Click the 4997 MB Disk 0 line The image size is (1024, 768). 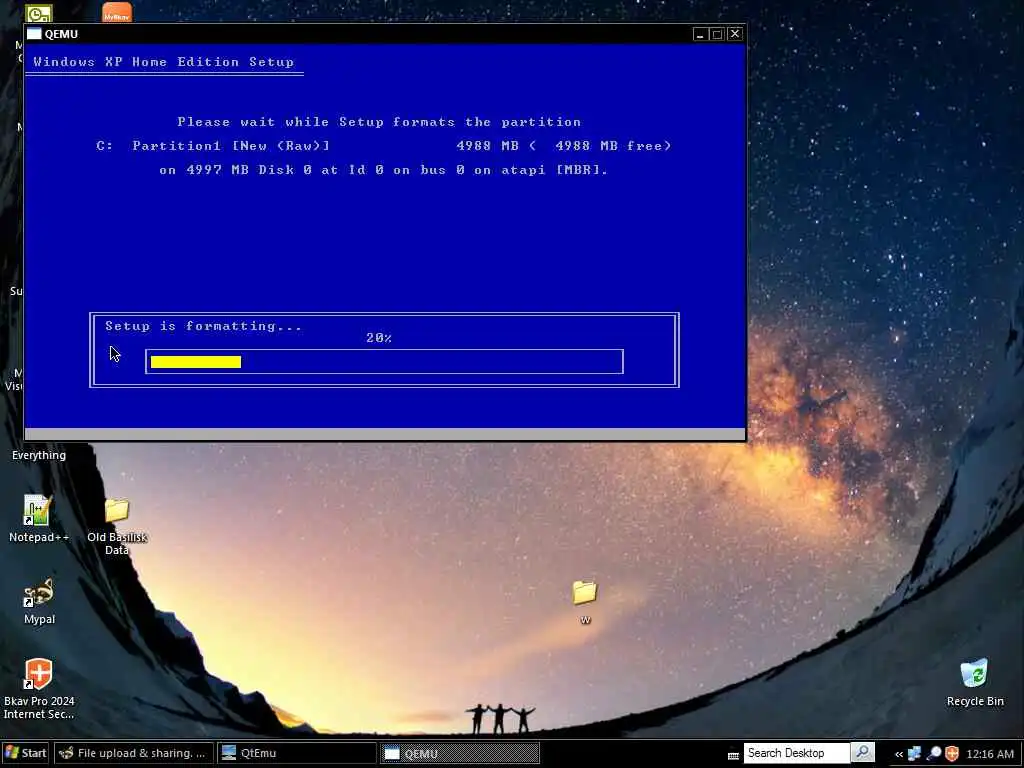pyautogui.click(x=383, y=170)
